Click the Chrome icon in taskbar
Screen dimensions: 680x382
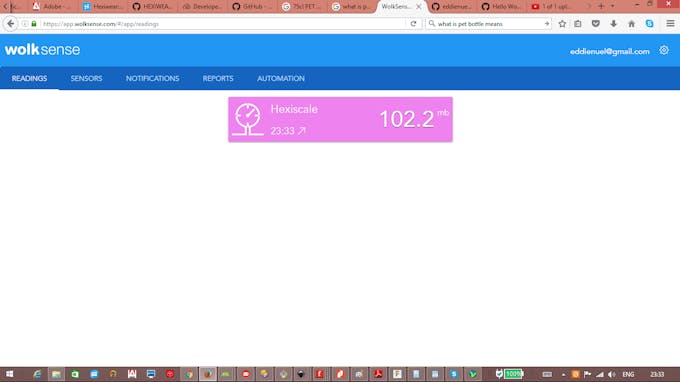point(189,374)
